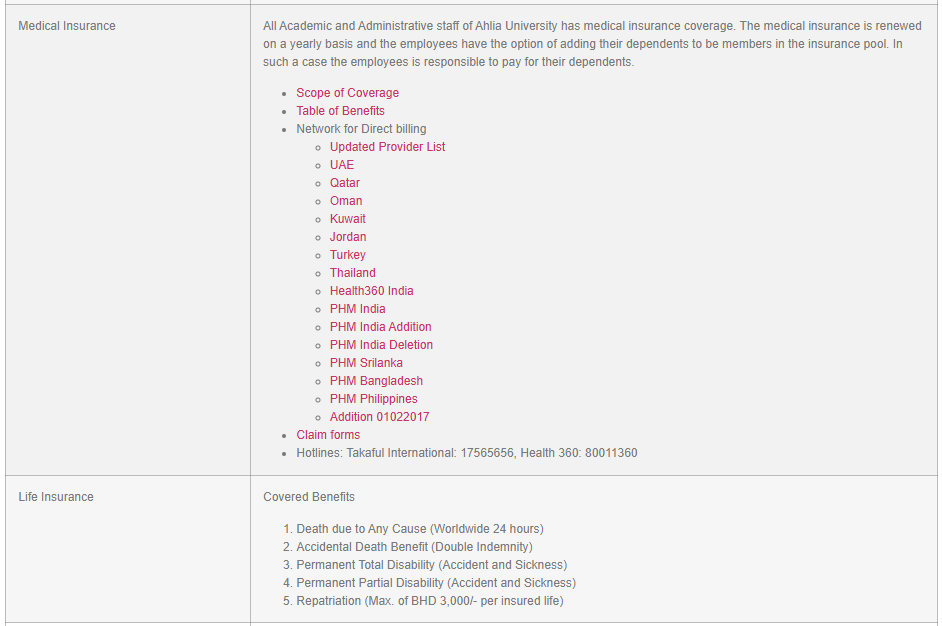View the PHM Philippines link
The image size is (942, 626).
pos(373,398)
